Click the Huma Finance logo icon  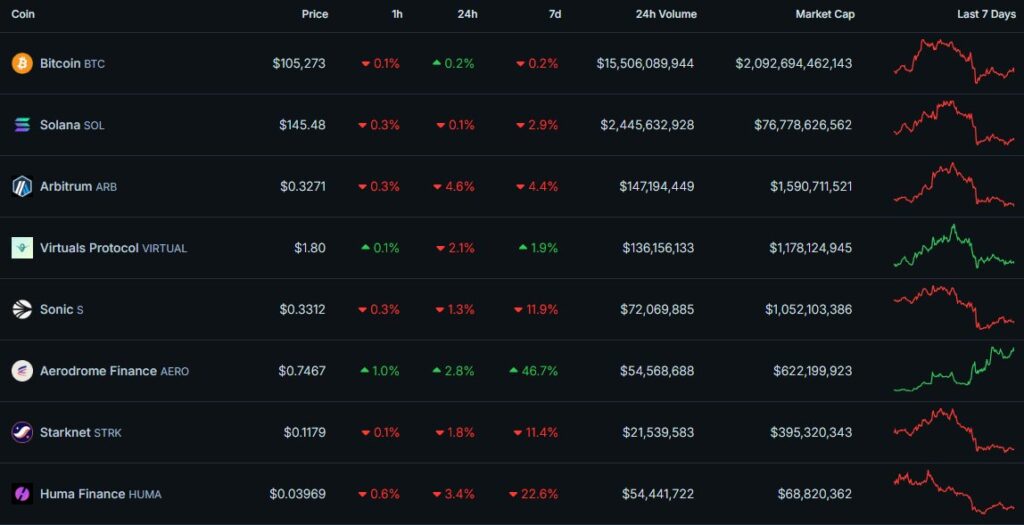[22, 494]
